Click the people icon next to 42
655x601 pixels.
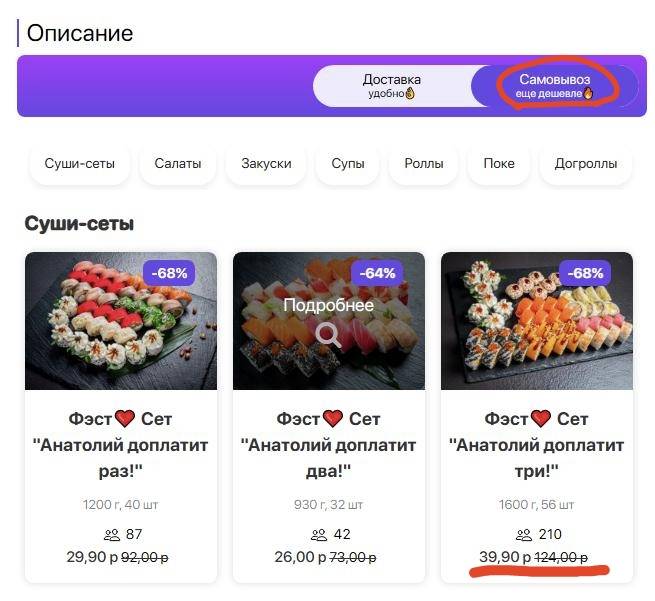(320, 535)
